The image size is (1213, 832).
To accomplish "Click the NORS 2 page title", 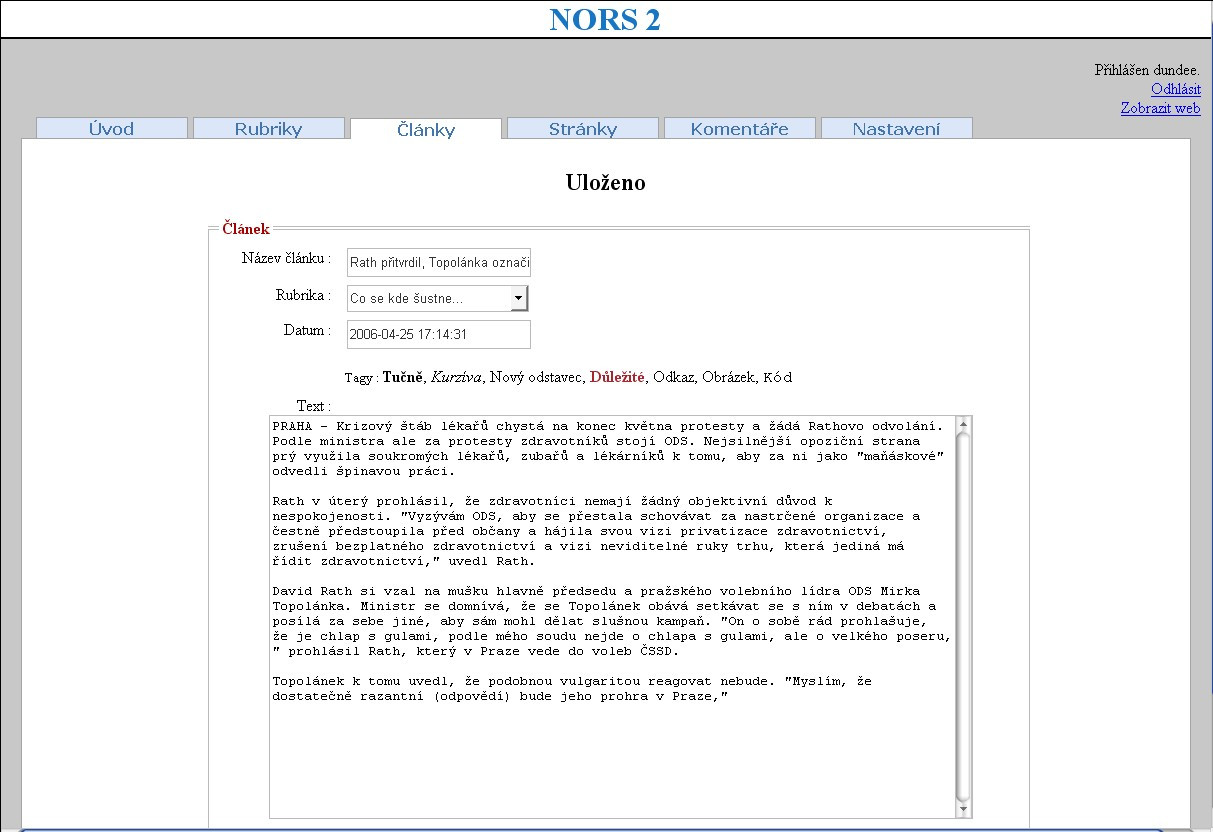I will [x=605, y=19].
